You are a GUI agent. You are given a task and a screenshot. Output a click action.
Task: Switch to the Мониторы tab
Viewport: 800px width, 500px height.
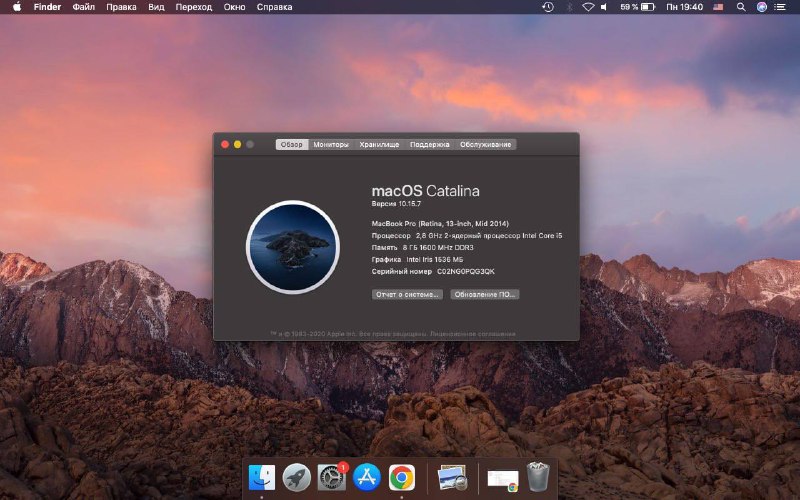point(331,144)
